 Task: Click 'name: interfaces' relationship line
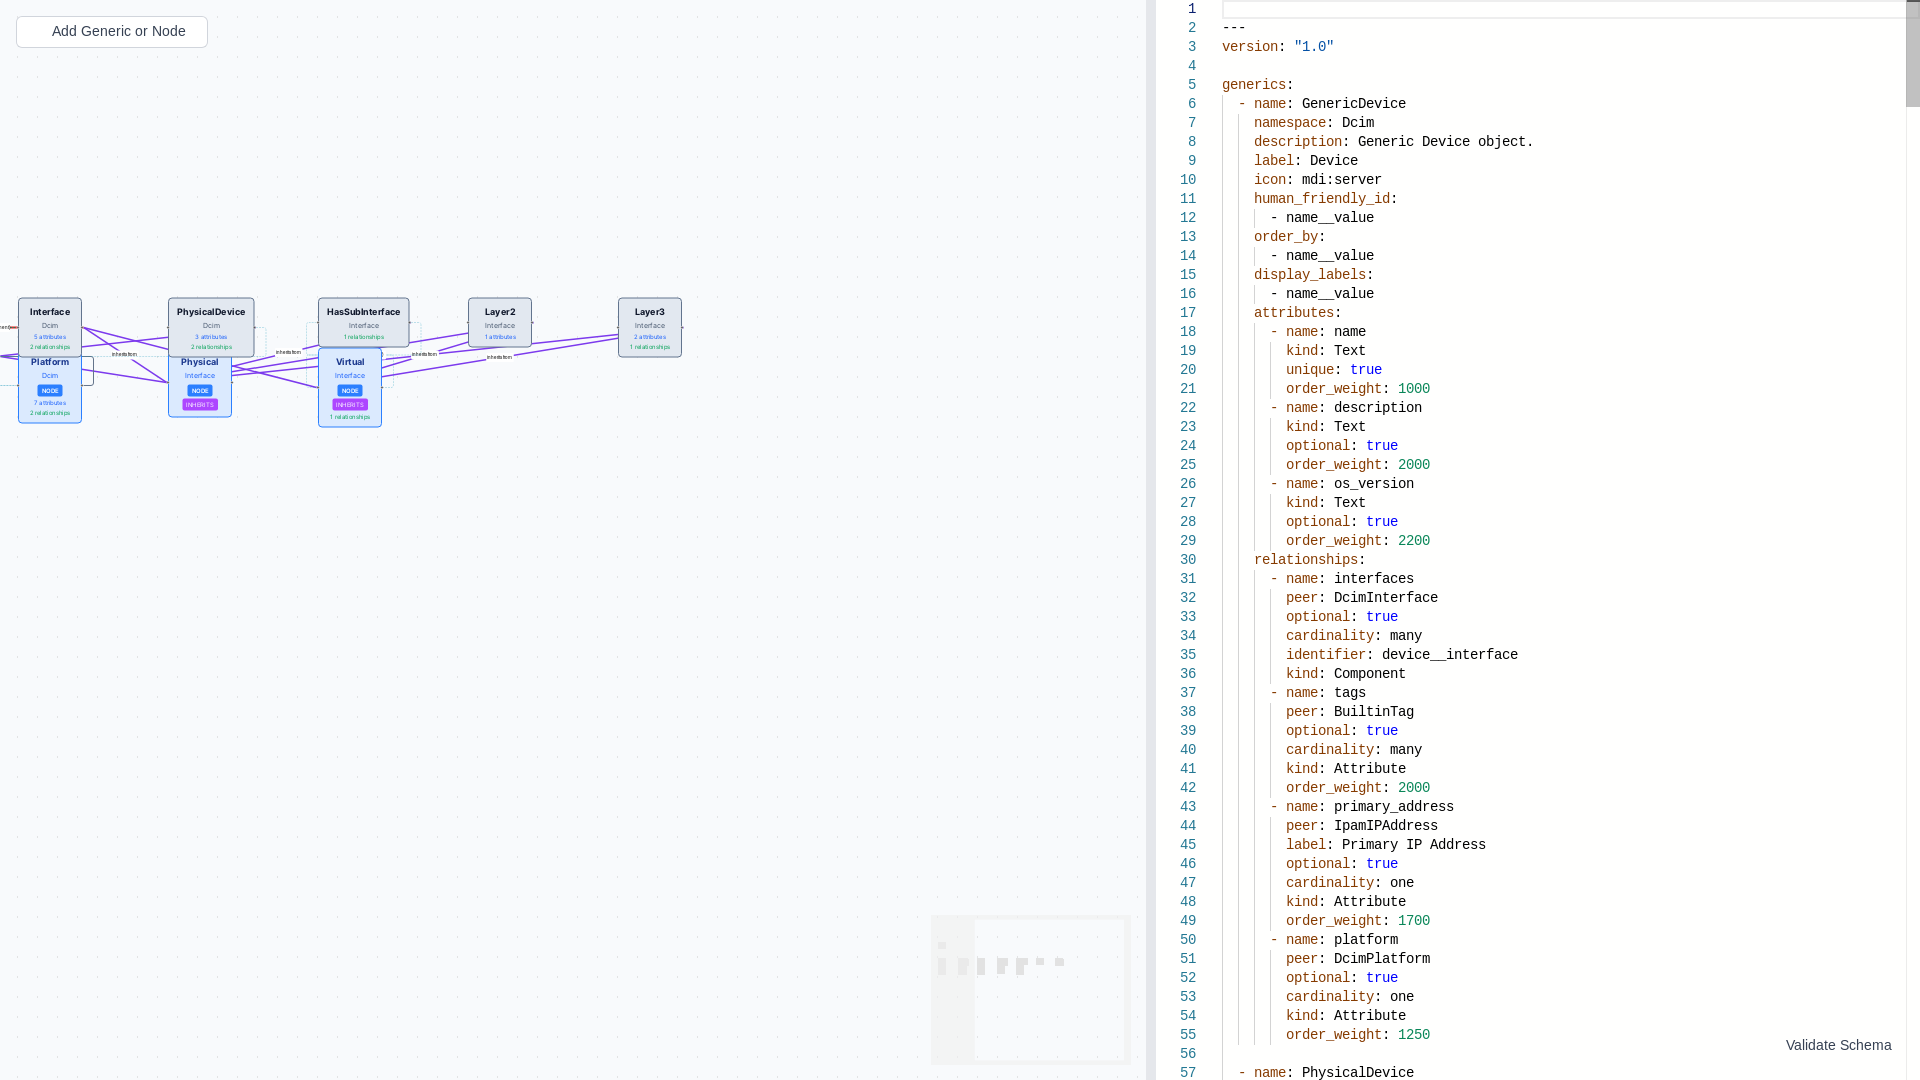click(x=1350, y=579)
